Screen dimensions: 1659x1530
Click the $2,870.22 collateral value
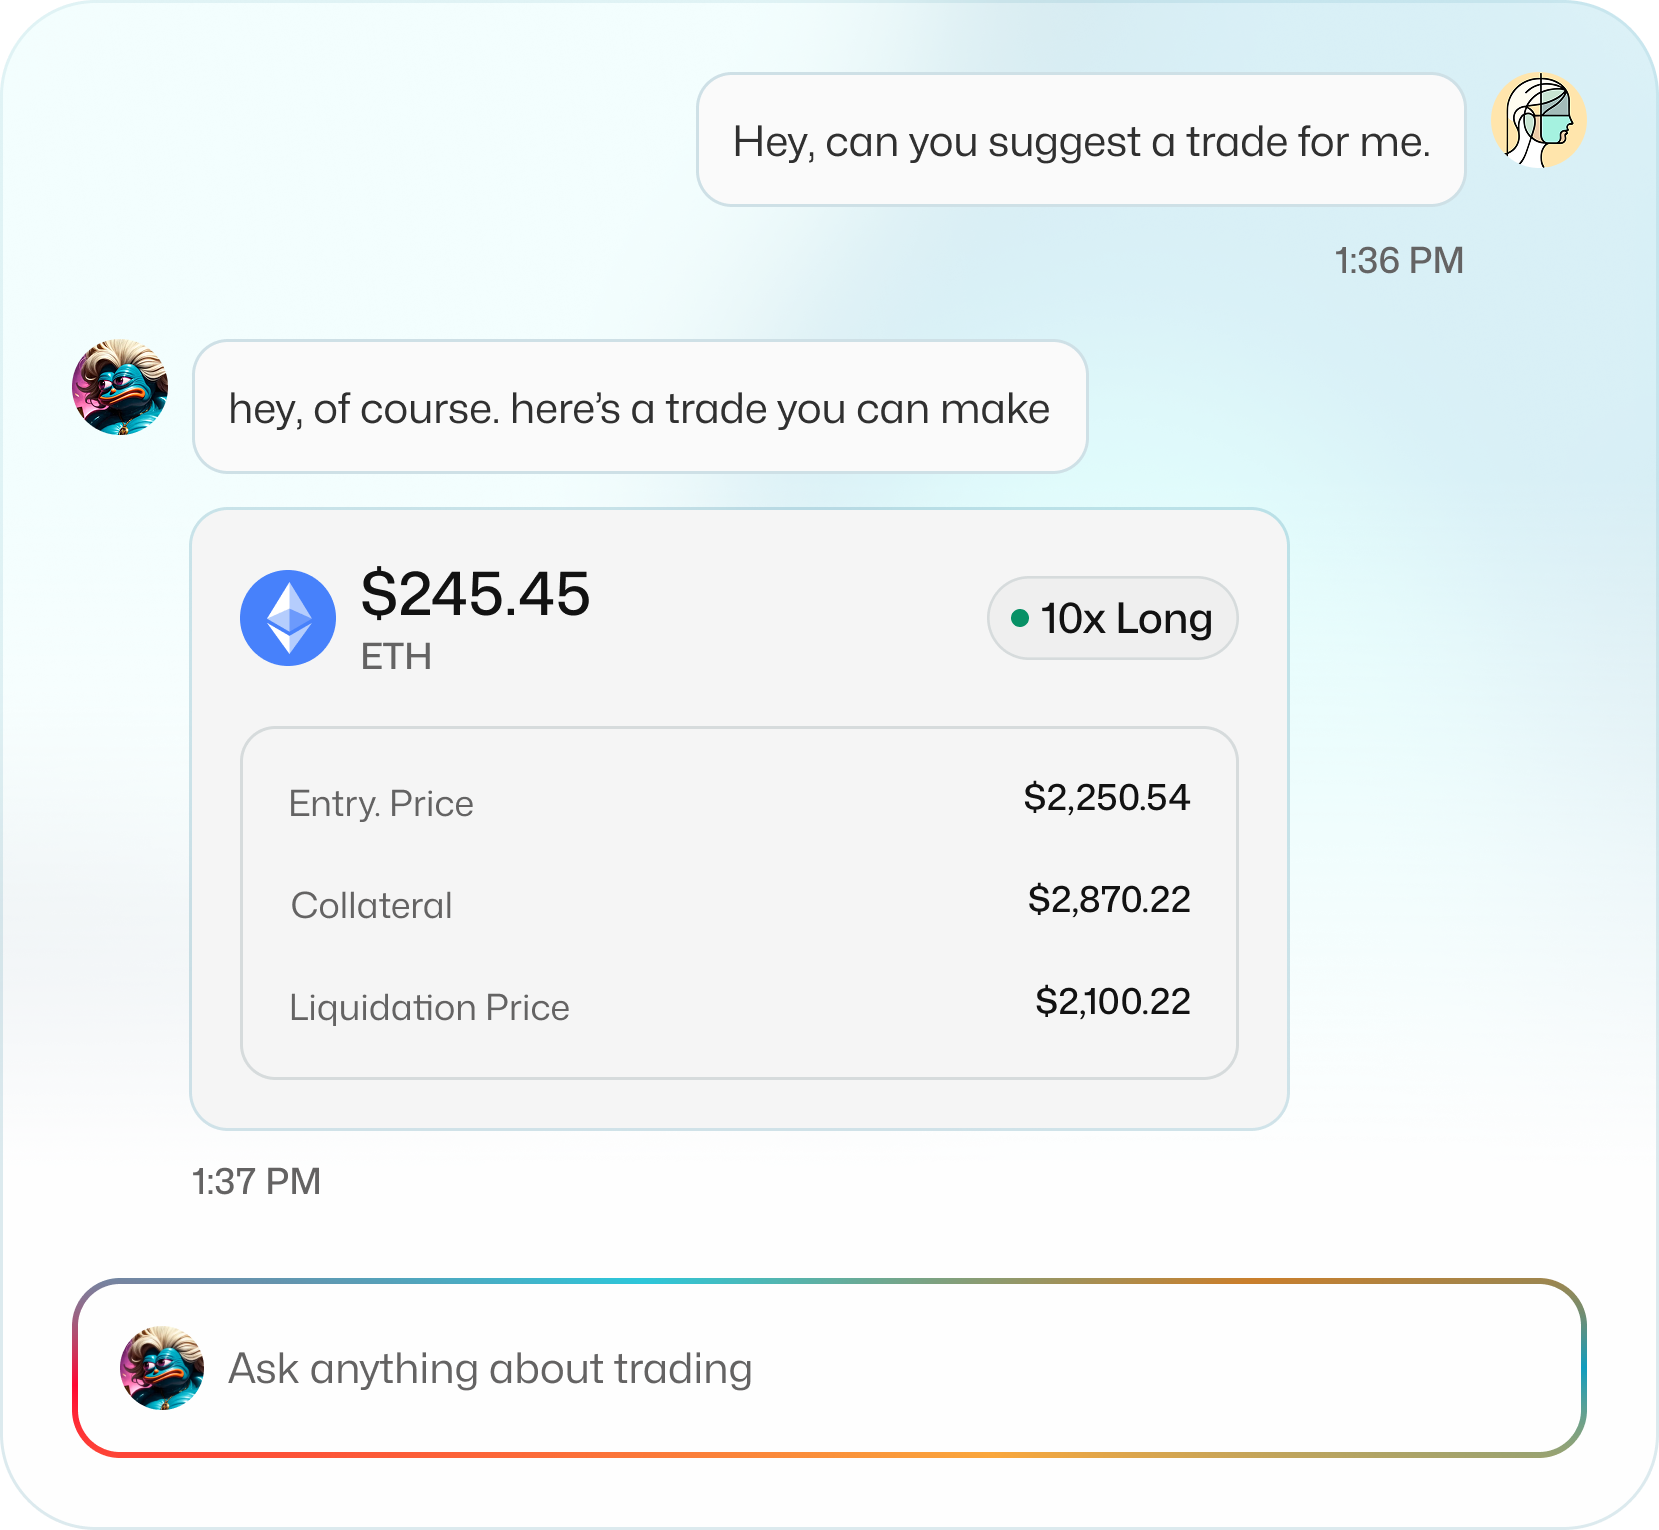[x=1109, y=900]
